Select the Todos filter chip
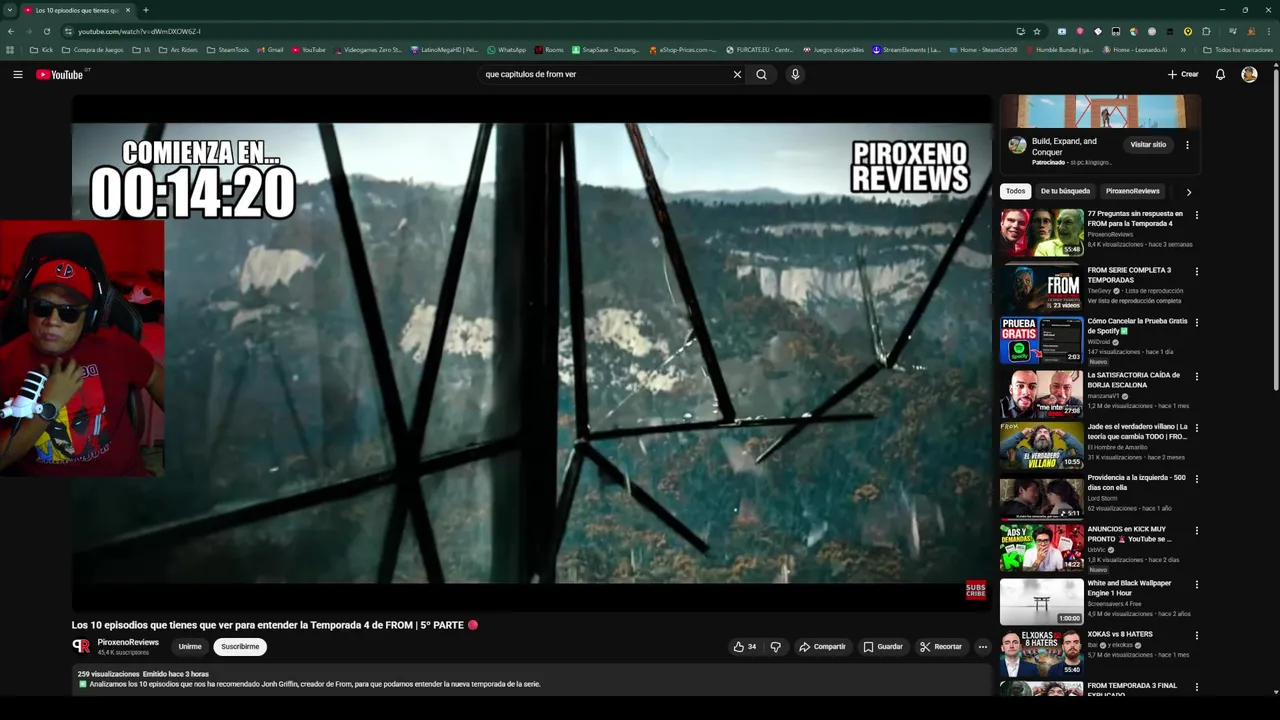The height and width of the screenshot is (720, 1280). point(1015,191)
